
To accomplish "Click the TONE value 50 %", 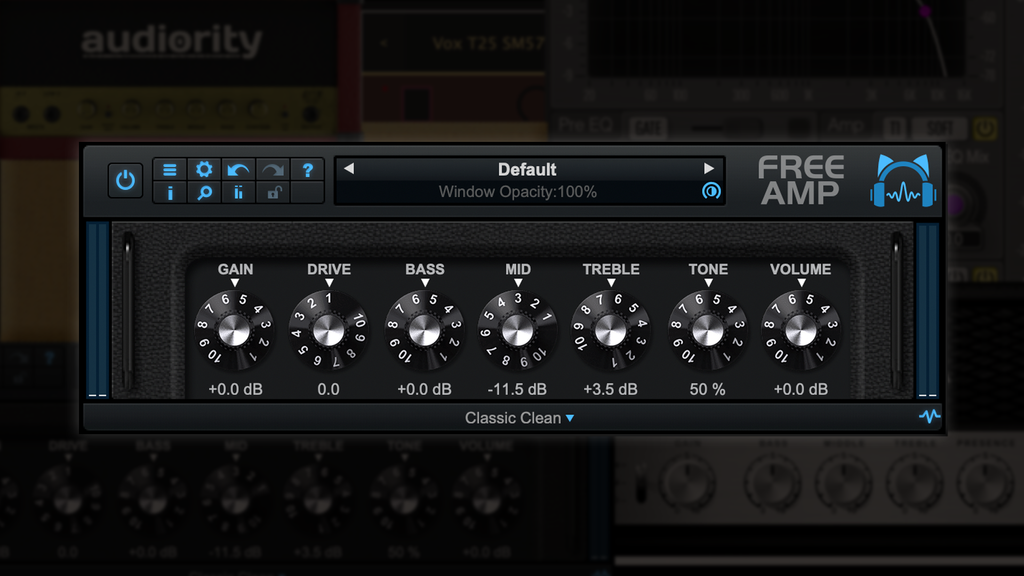I will point(707,389).
